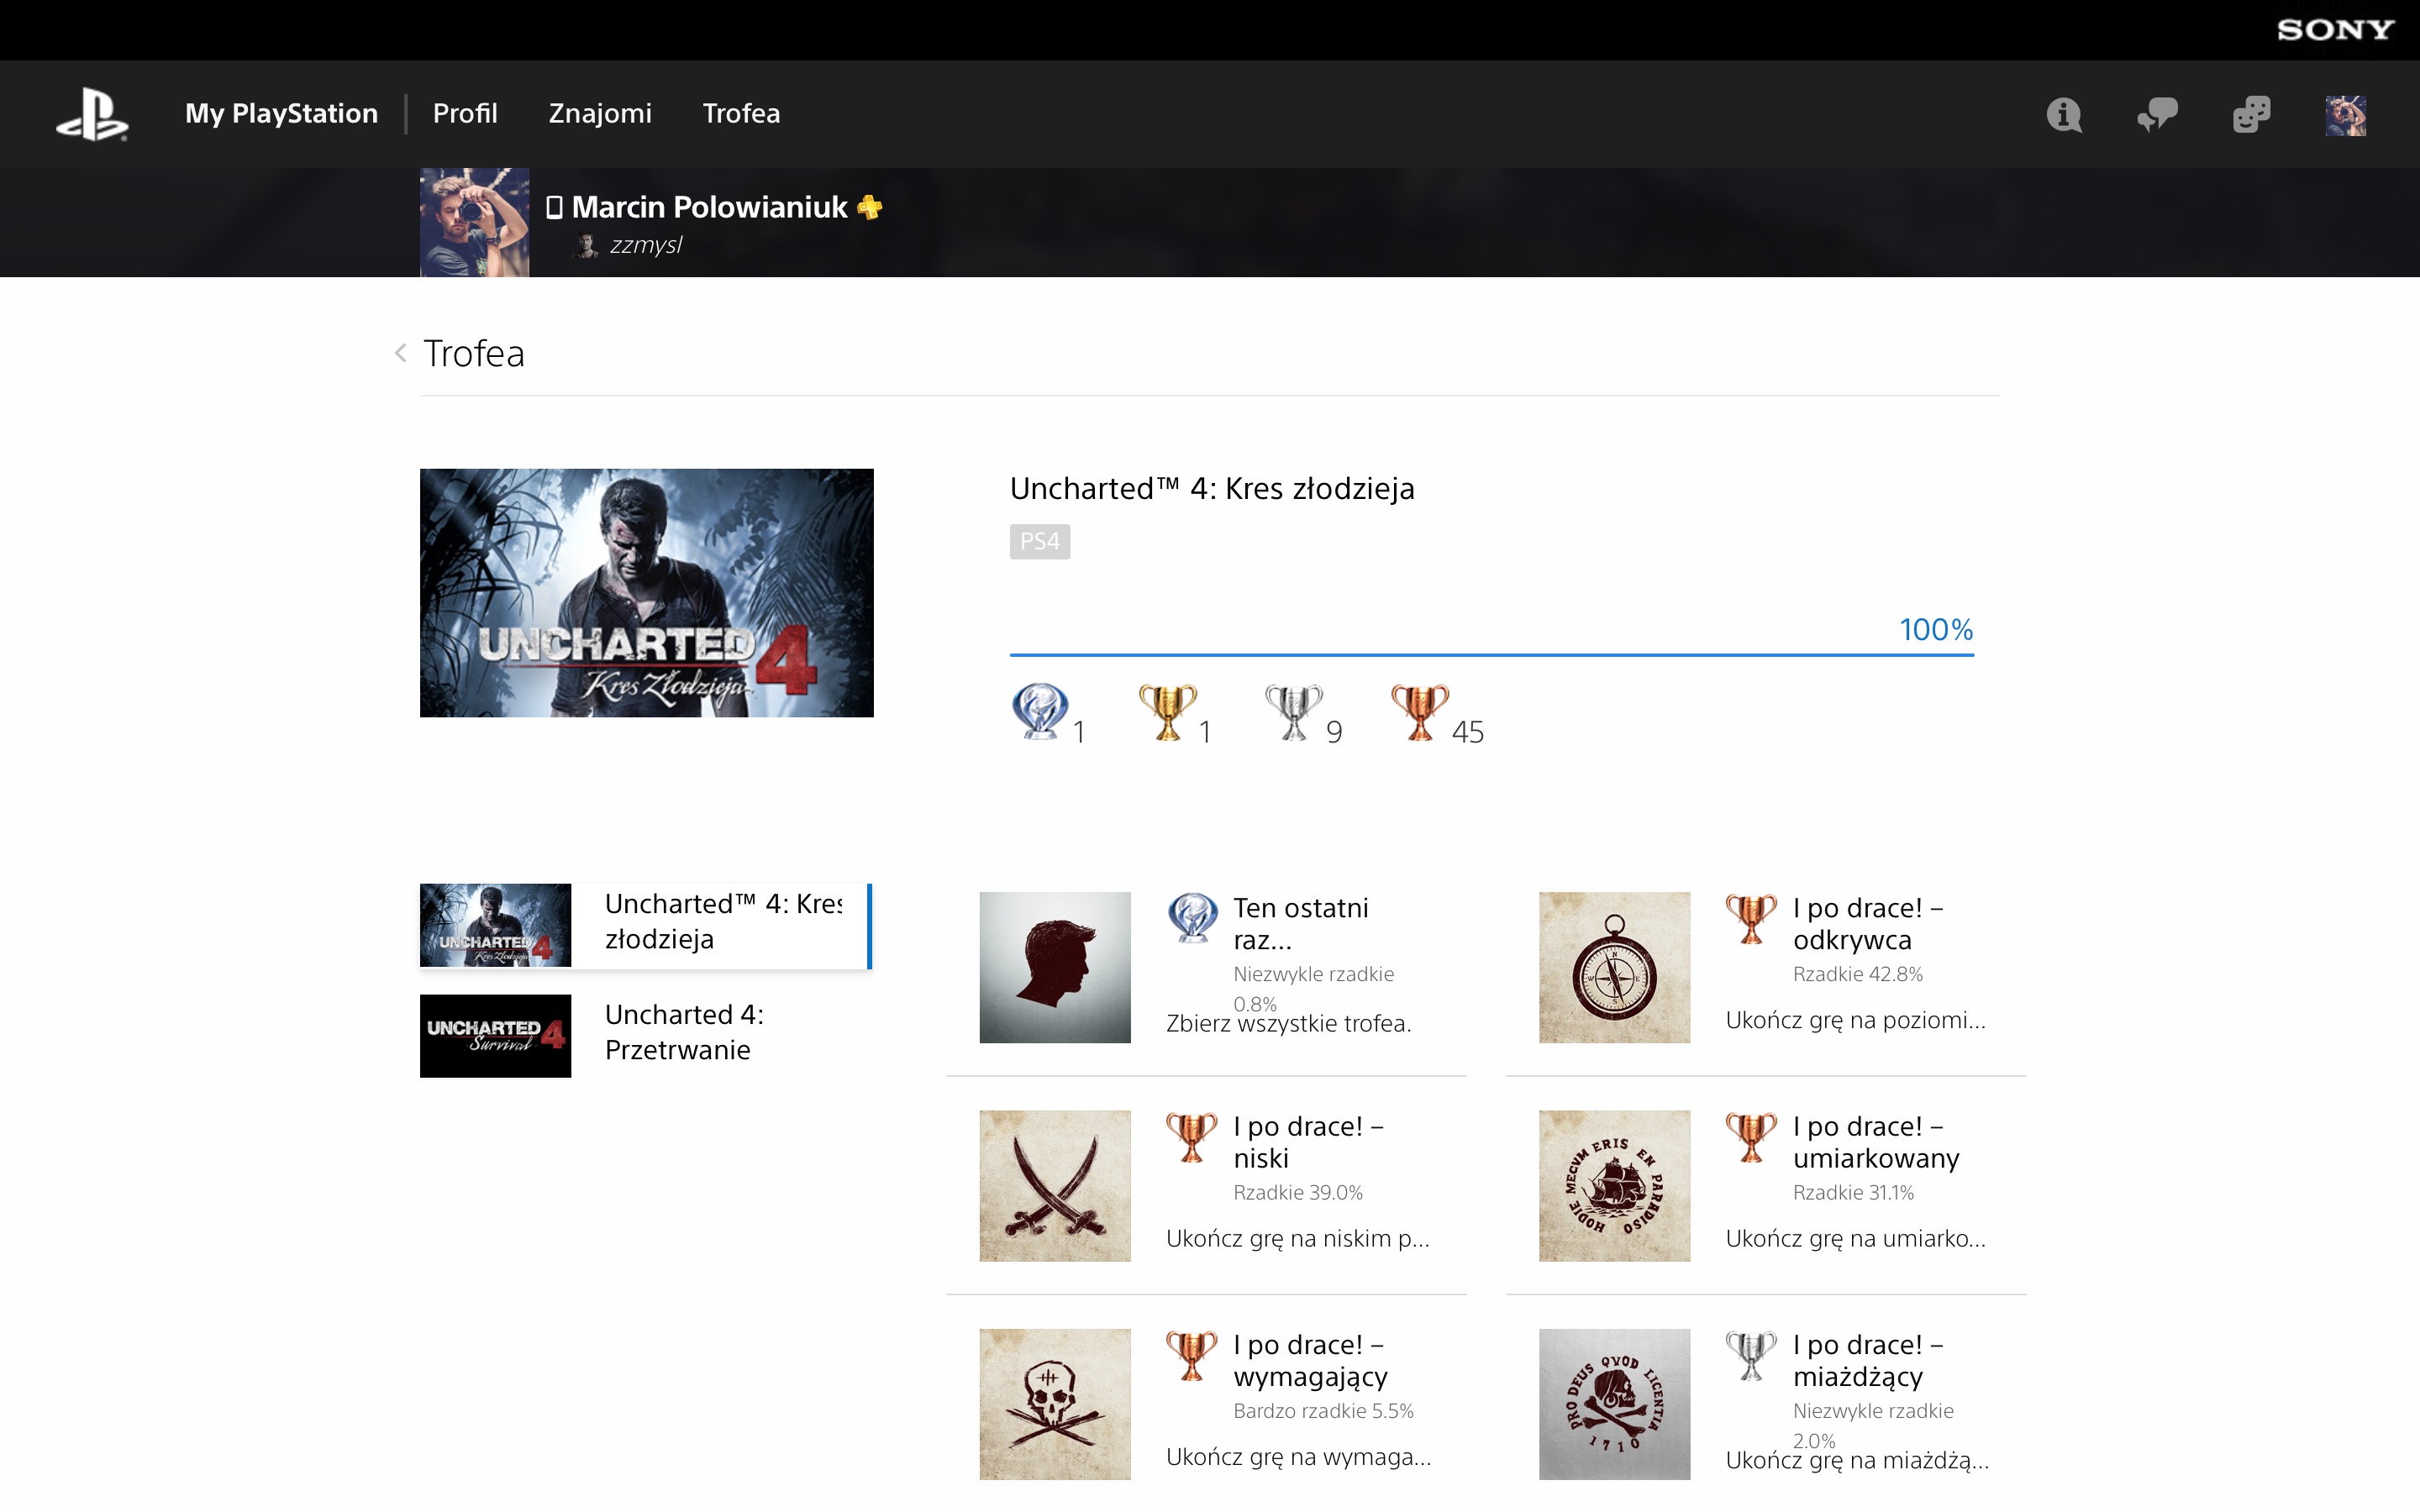Screen dimensions: 2420x1512
Task: Go back using the Trofea chevron
Action: 400,353
